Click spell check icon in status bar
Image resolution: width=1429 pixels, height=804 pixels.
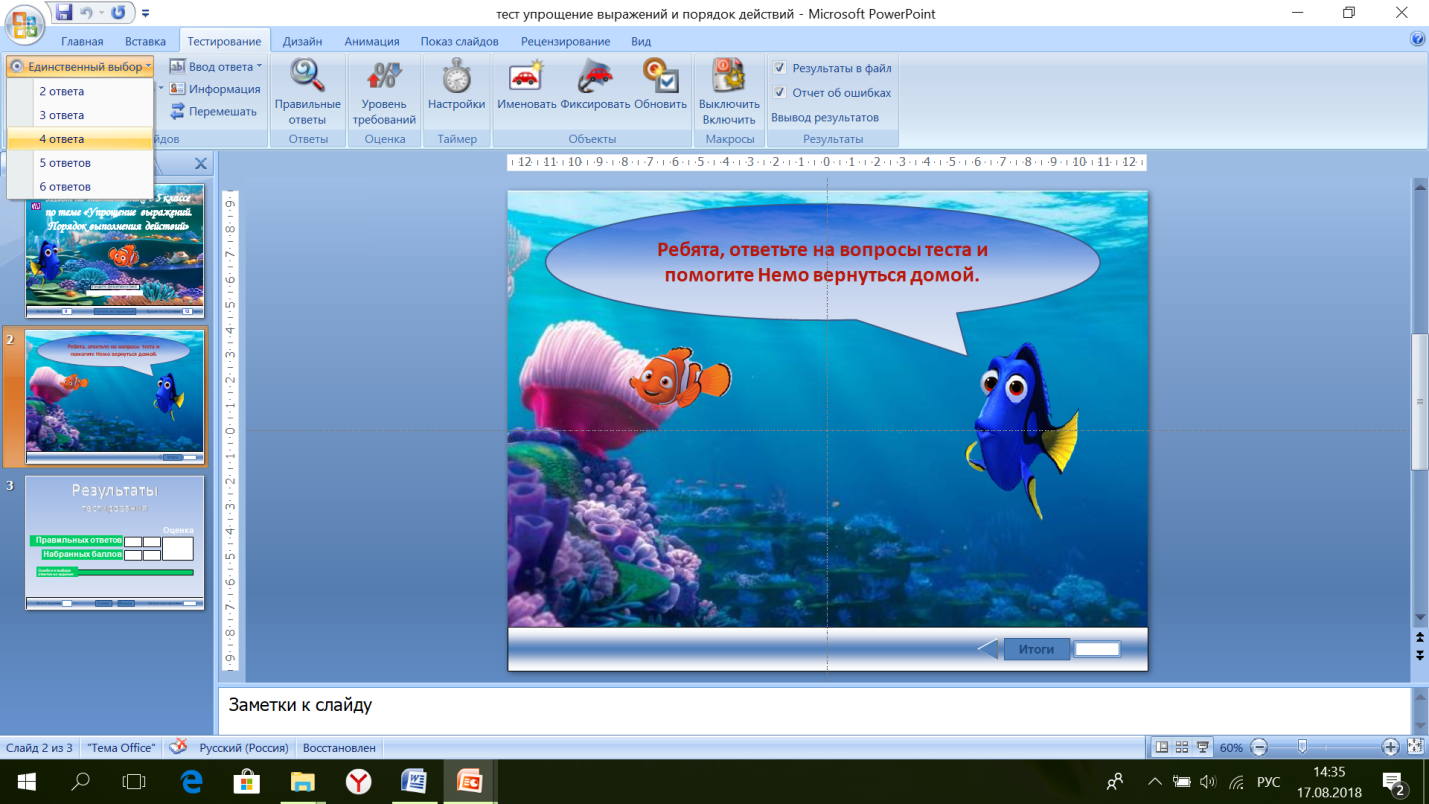pos(178,747)
